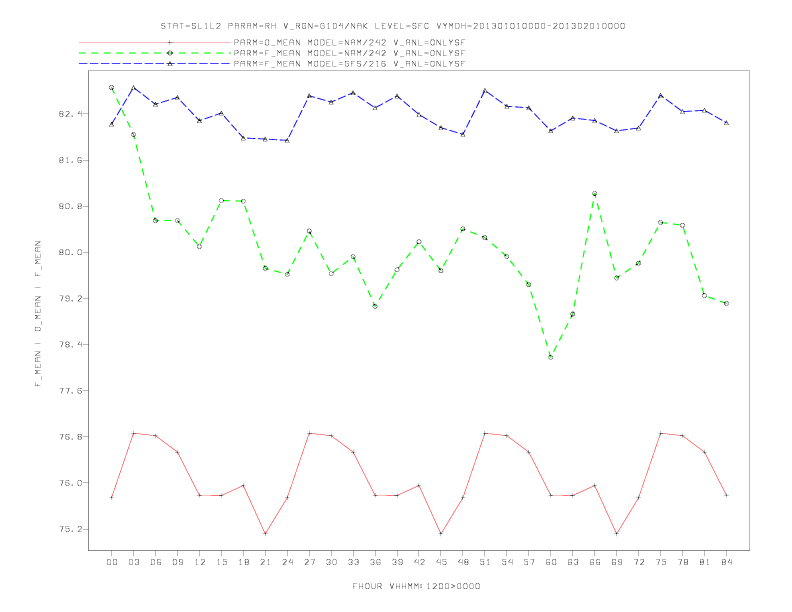This screenshot has height=612, width=792.
Task: Click the x-axis tick label 48
Action: (x=463, y=562)
